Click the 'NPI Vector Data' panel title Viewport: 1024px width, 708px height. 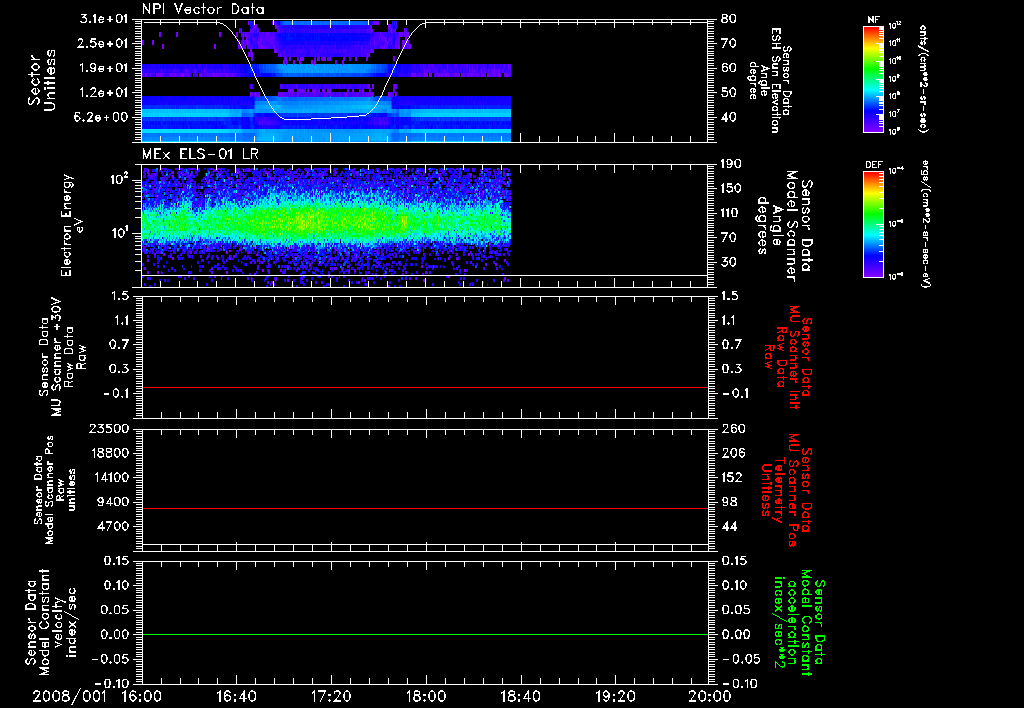[203, 9]
